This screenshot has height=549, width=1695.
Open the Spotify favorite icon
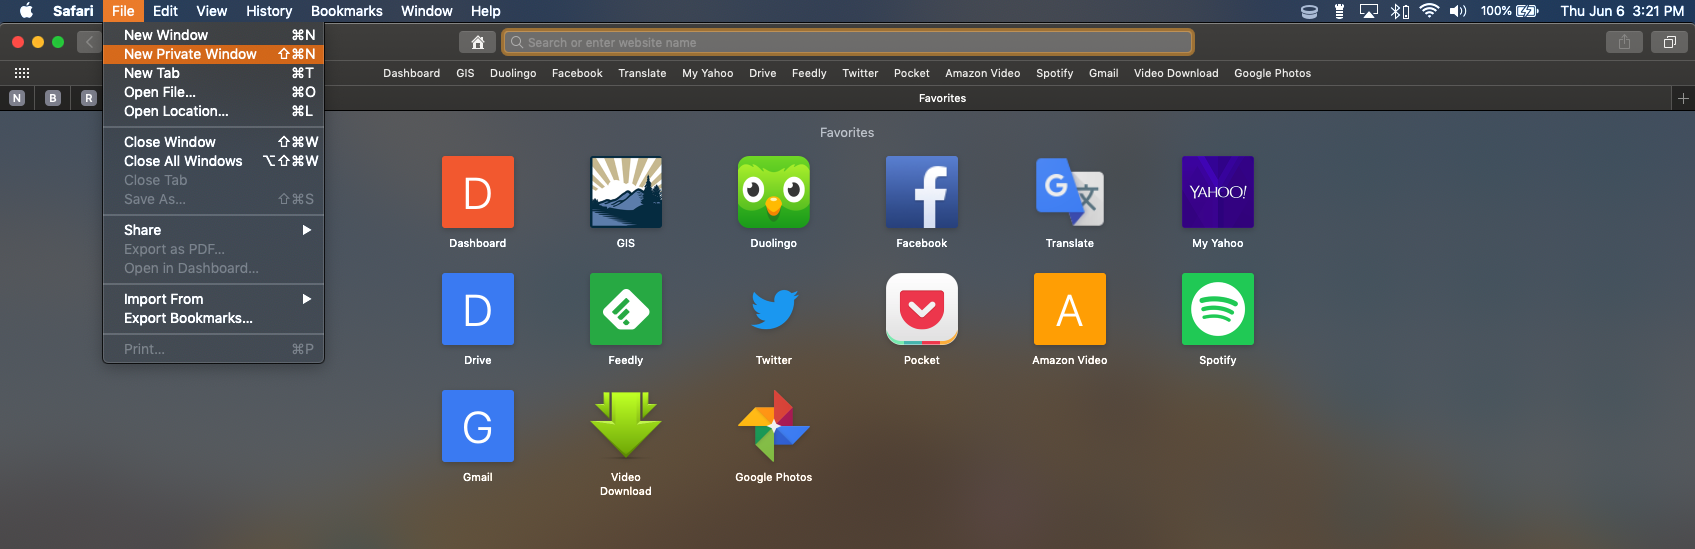click(x=1218, y=309)
